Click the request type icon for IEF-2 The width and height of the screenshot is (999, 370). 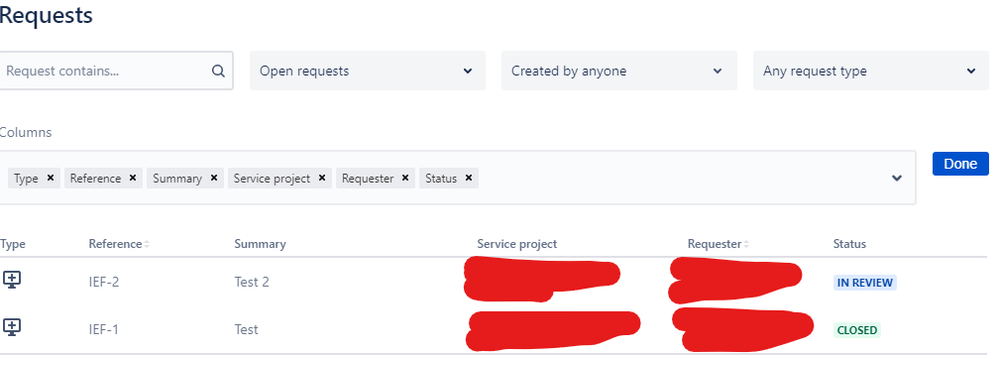click(12, 280)
